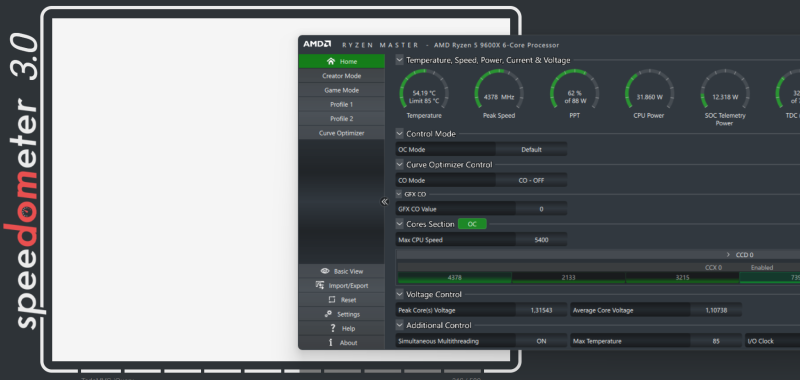Switch to Game Mode profile
The height and width of the screenshot is (380, 800).
coord(341,90)
